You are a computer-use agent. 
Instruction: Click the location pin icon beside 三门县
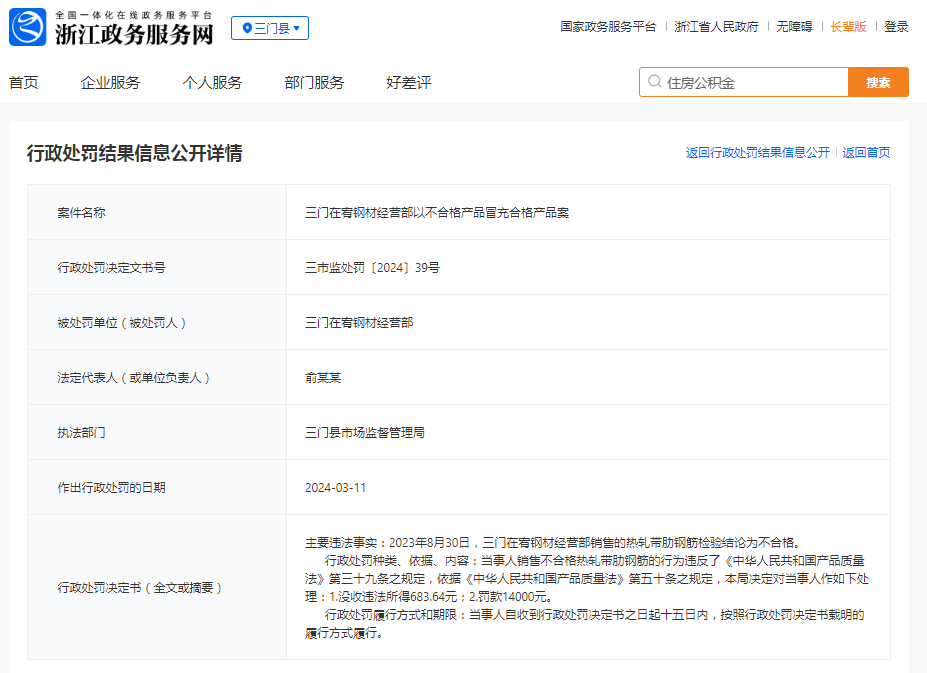(x=246, y=28)
